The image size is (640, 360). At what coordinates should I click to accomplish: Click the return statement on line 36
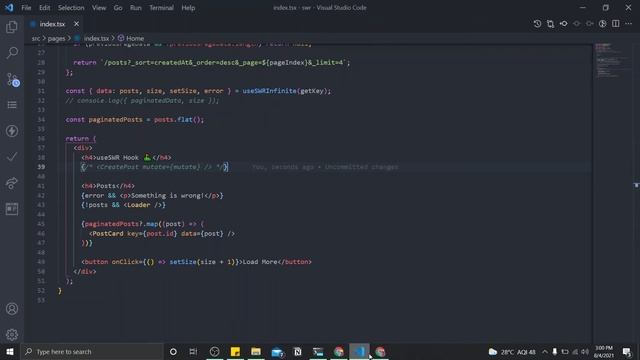pos(77,138)
